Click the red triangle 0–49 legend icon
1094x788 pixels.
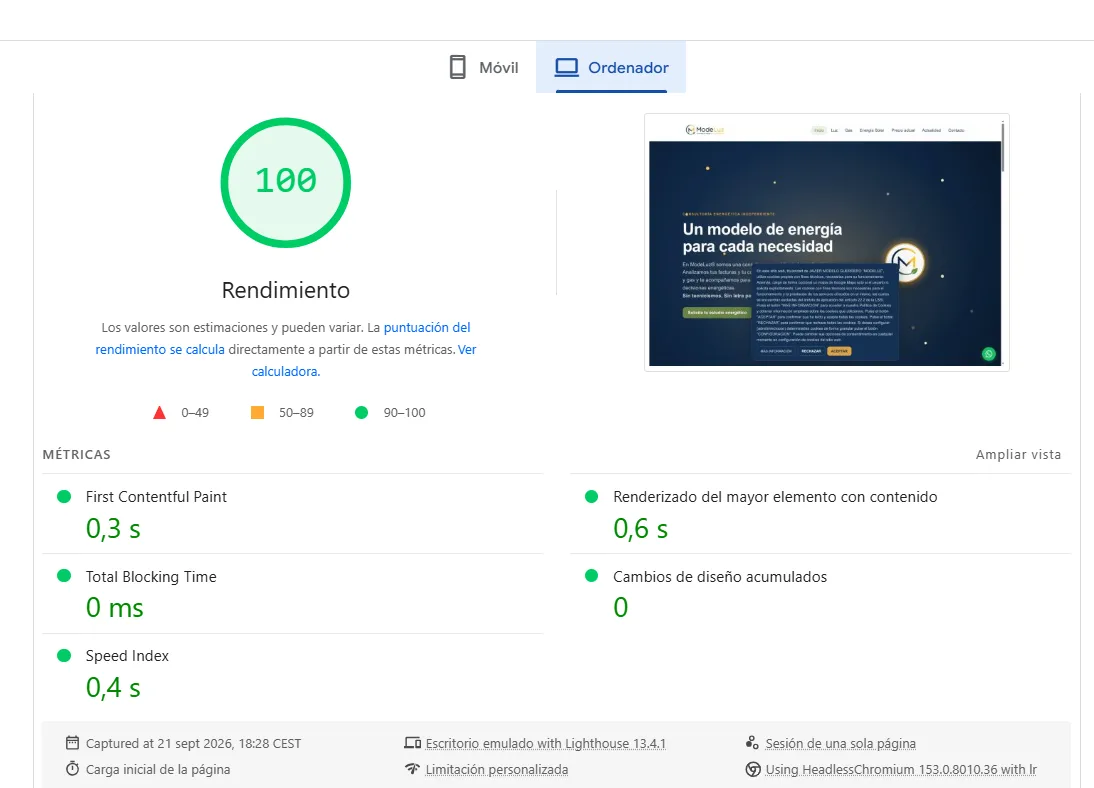pos(160,412)
